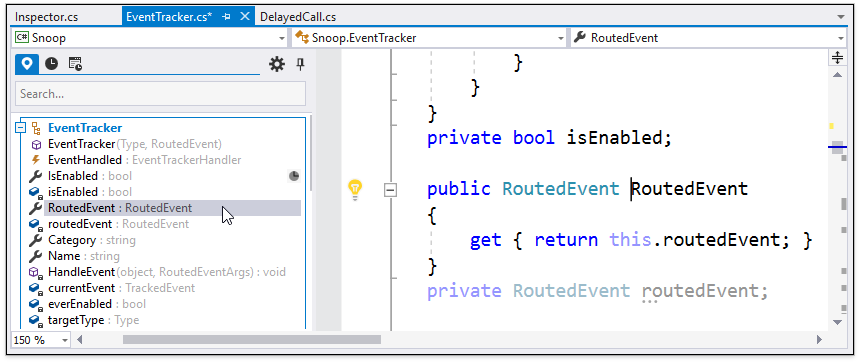Select EventHandled : EventTrackerHandler
The height and width of the screenshot is (363, 860).
(x=145, y=160)
